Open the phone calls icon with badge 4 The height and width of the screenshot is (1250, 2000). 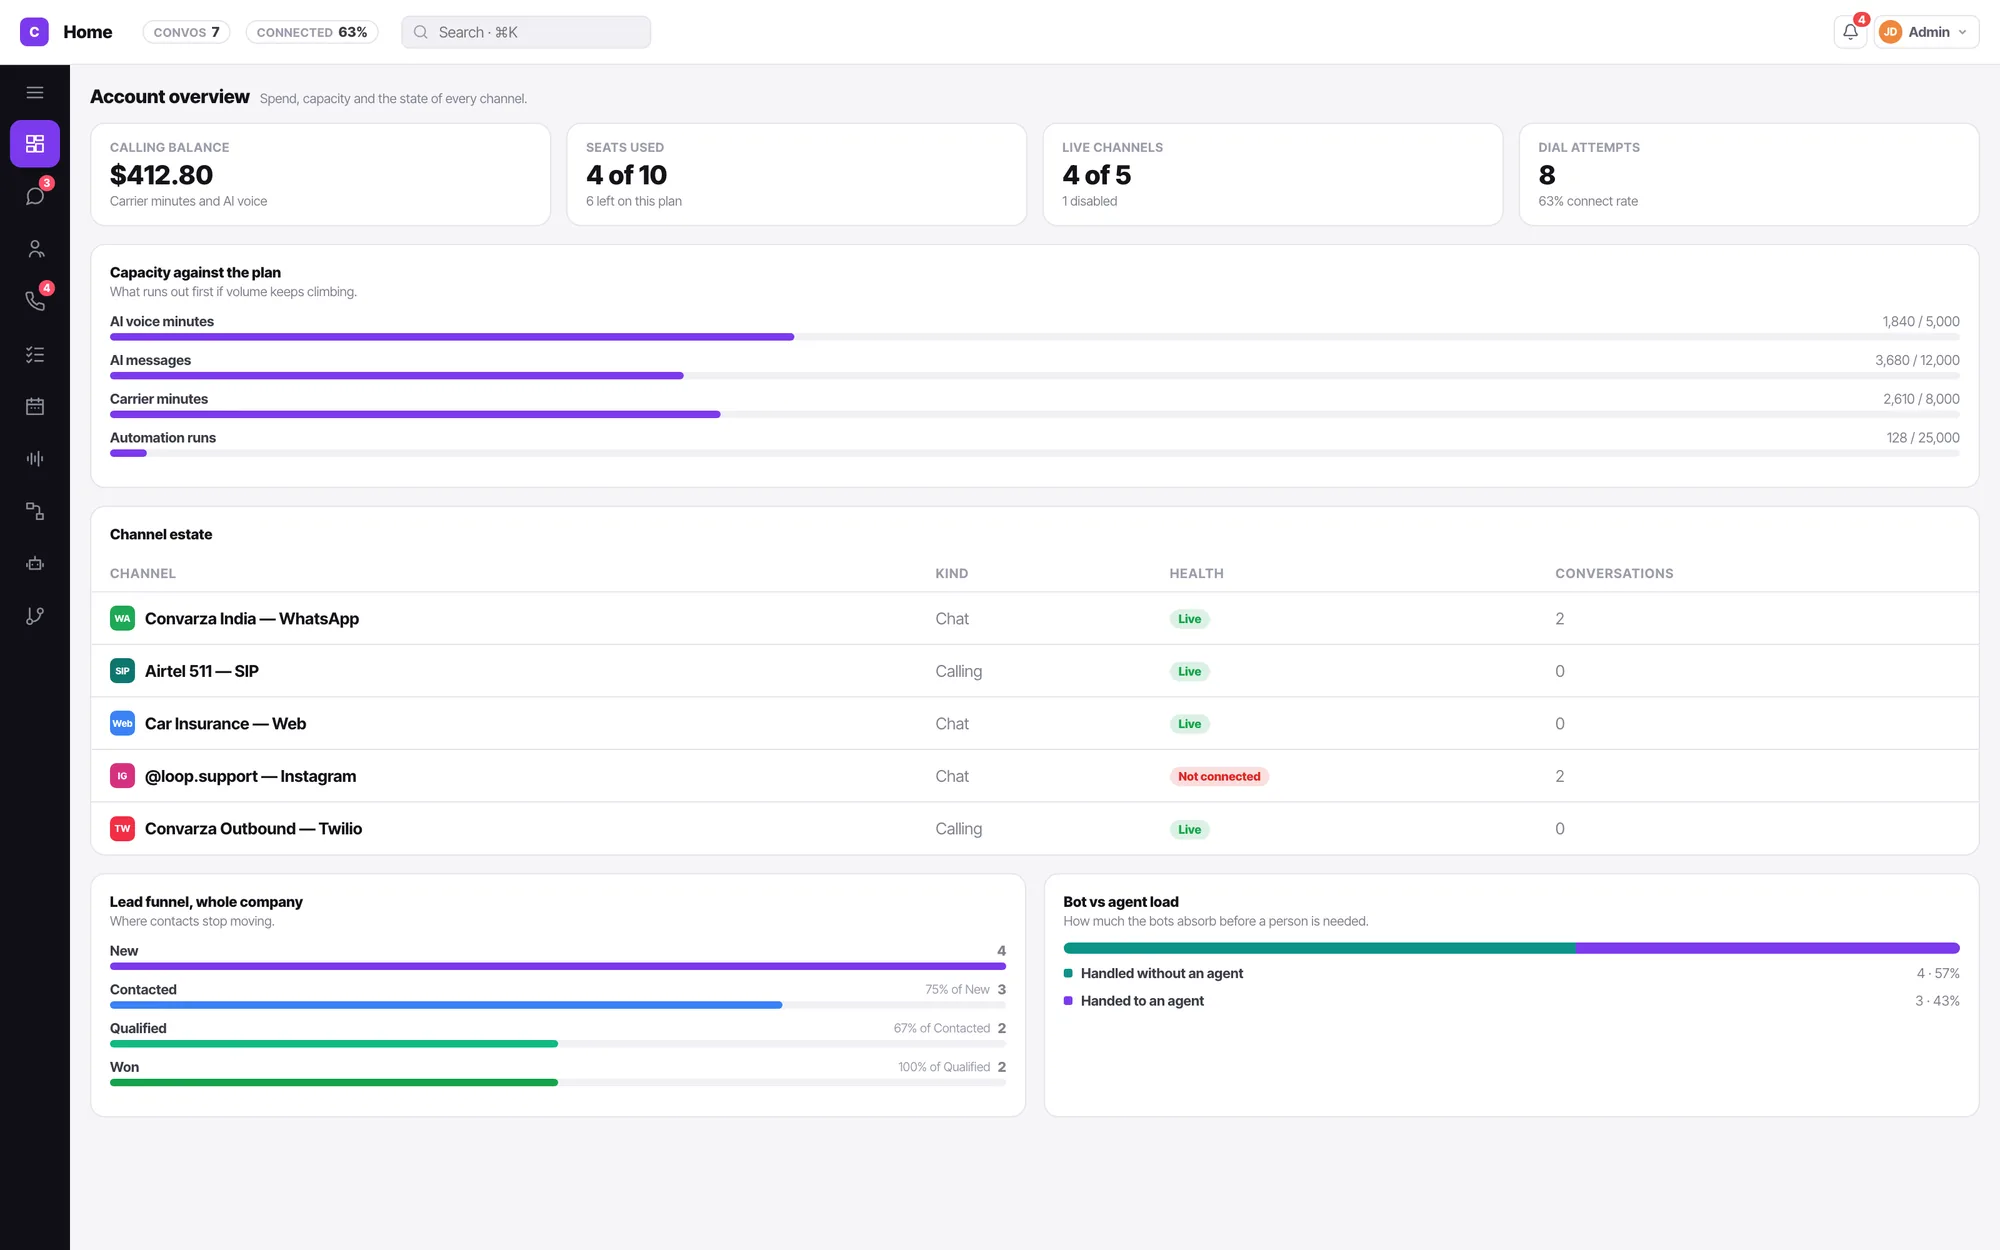[x=35, y=301]
